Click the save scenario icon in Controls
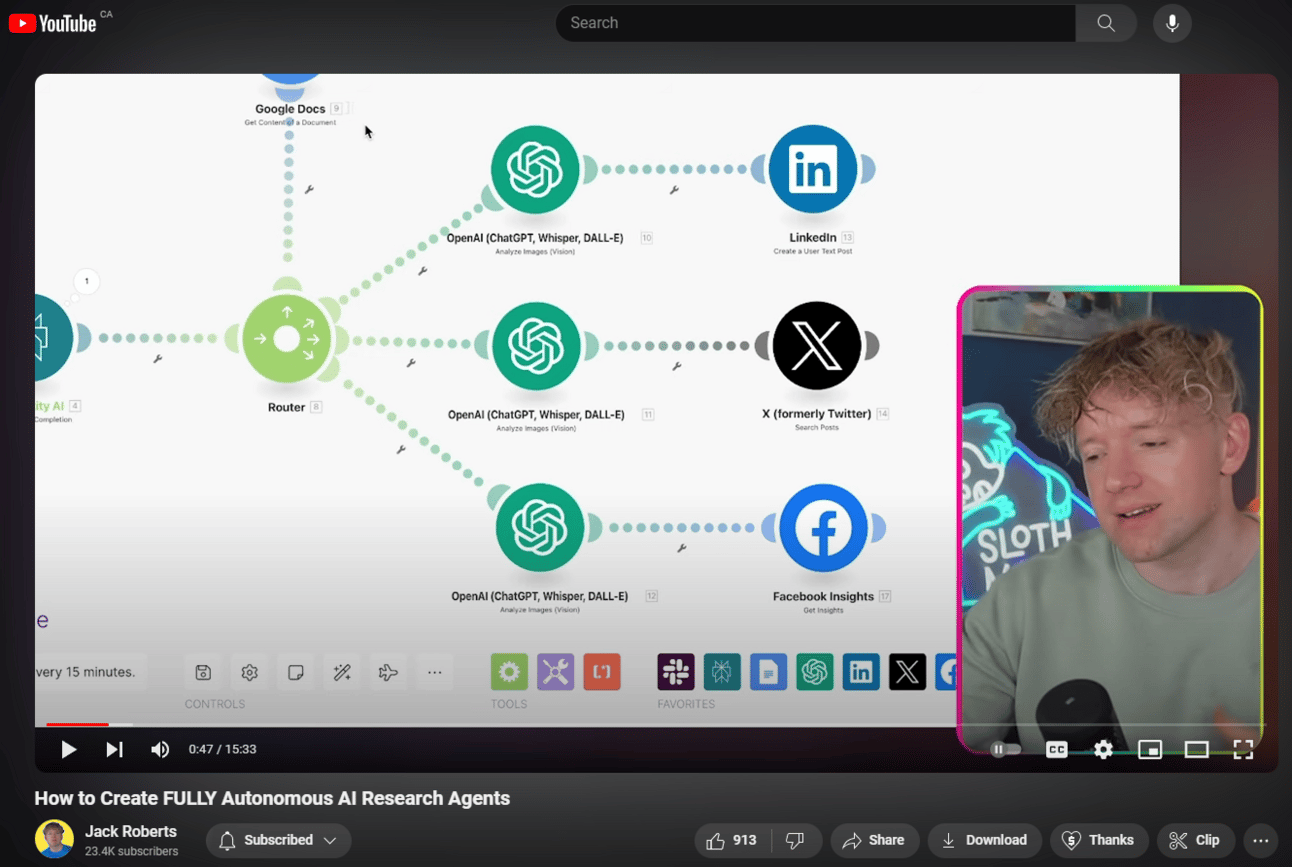Viewport: 1292px width, 867px height. pos(203,673)
